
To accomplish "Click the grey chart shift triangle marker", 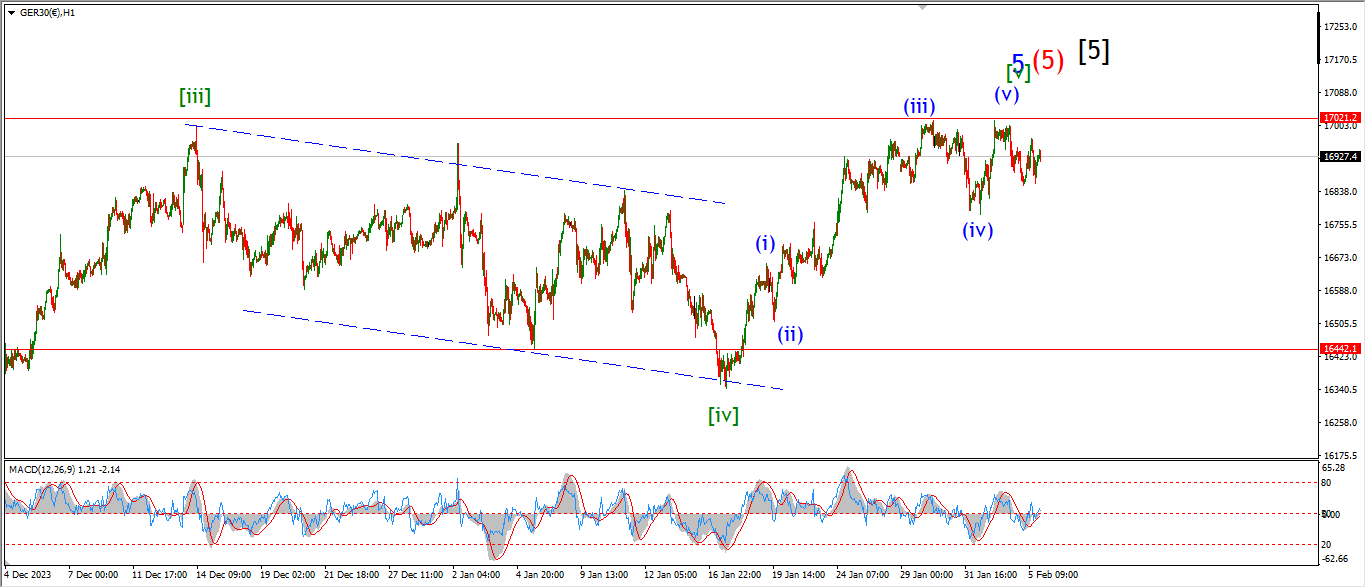I will (923, 7).
